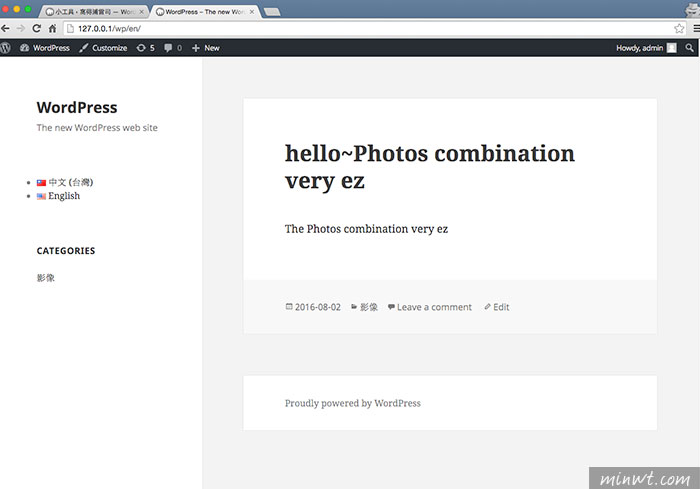Close the first browser tab
Screen dimensions: 700x489
pos(142,12)
